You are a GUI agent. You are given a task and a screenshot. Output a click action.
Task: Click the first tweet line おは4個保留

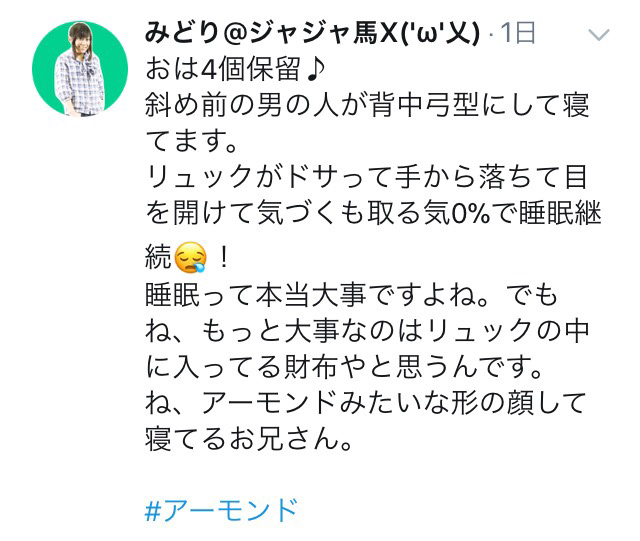click(x=223, y=69)
